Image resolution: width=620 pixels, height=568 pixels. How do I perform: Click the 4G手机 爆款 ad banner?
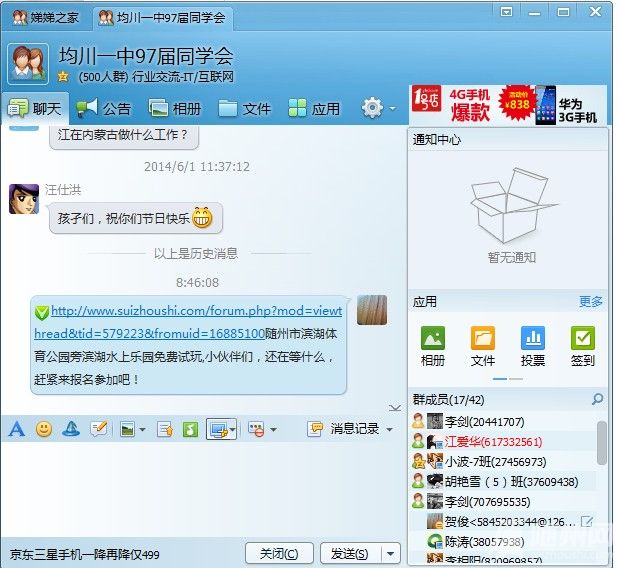(x=508, y=105)
